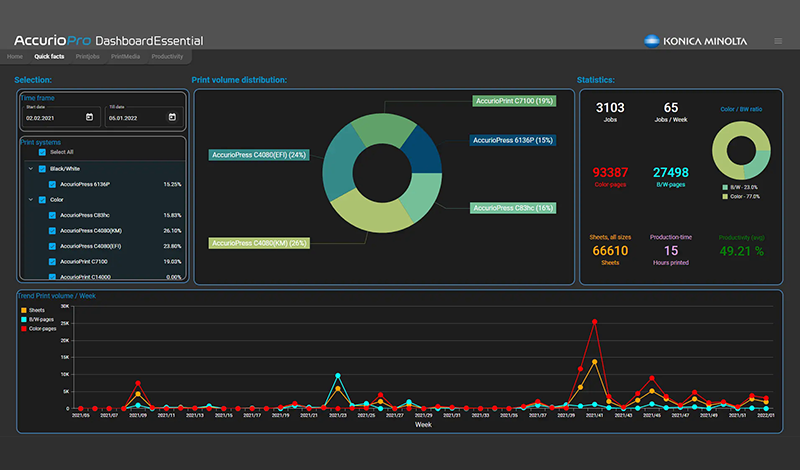This screenshot has height=470, width=800.
Task: Go to the Home tab
Action: tap(15, 57)
